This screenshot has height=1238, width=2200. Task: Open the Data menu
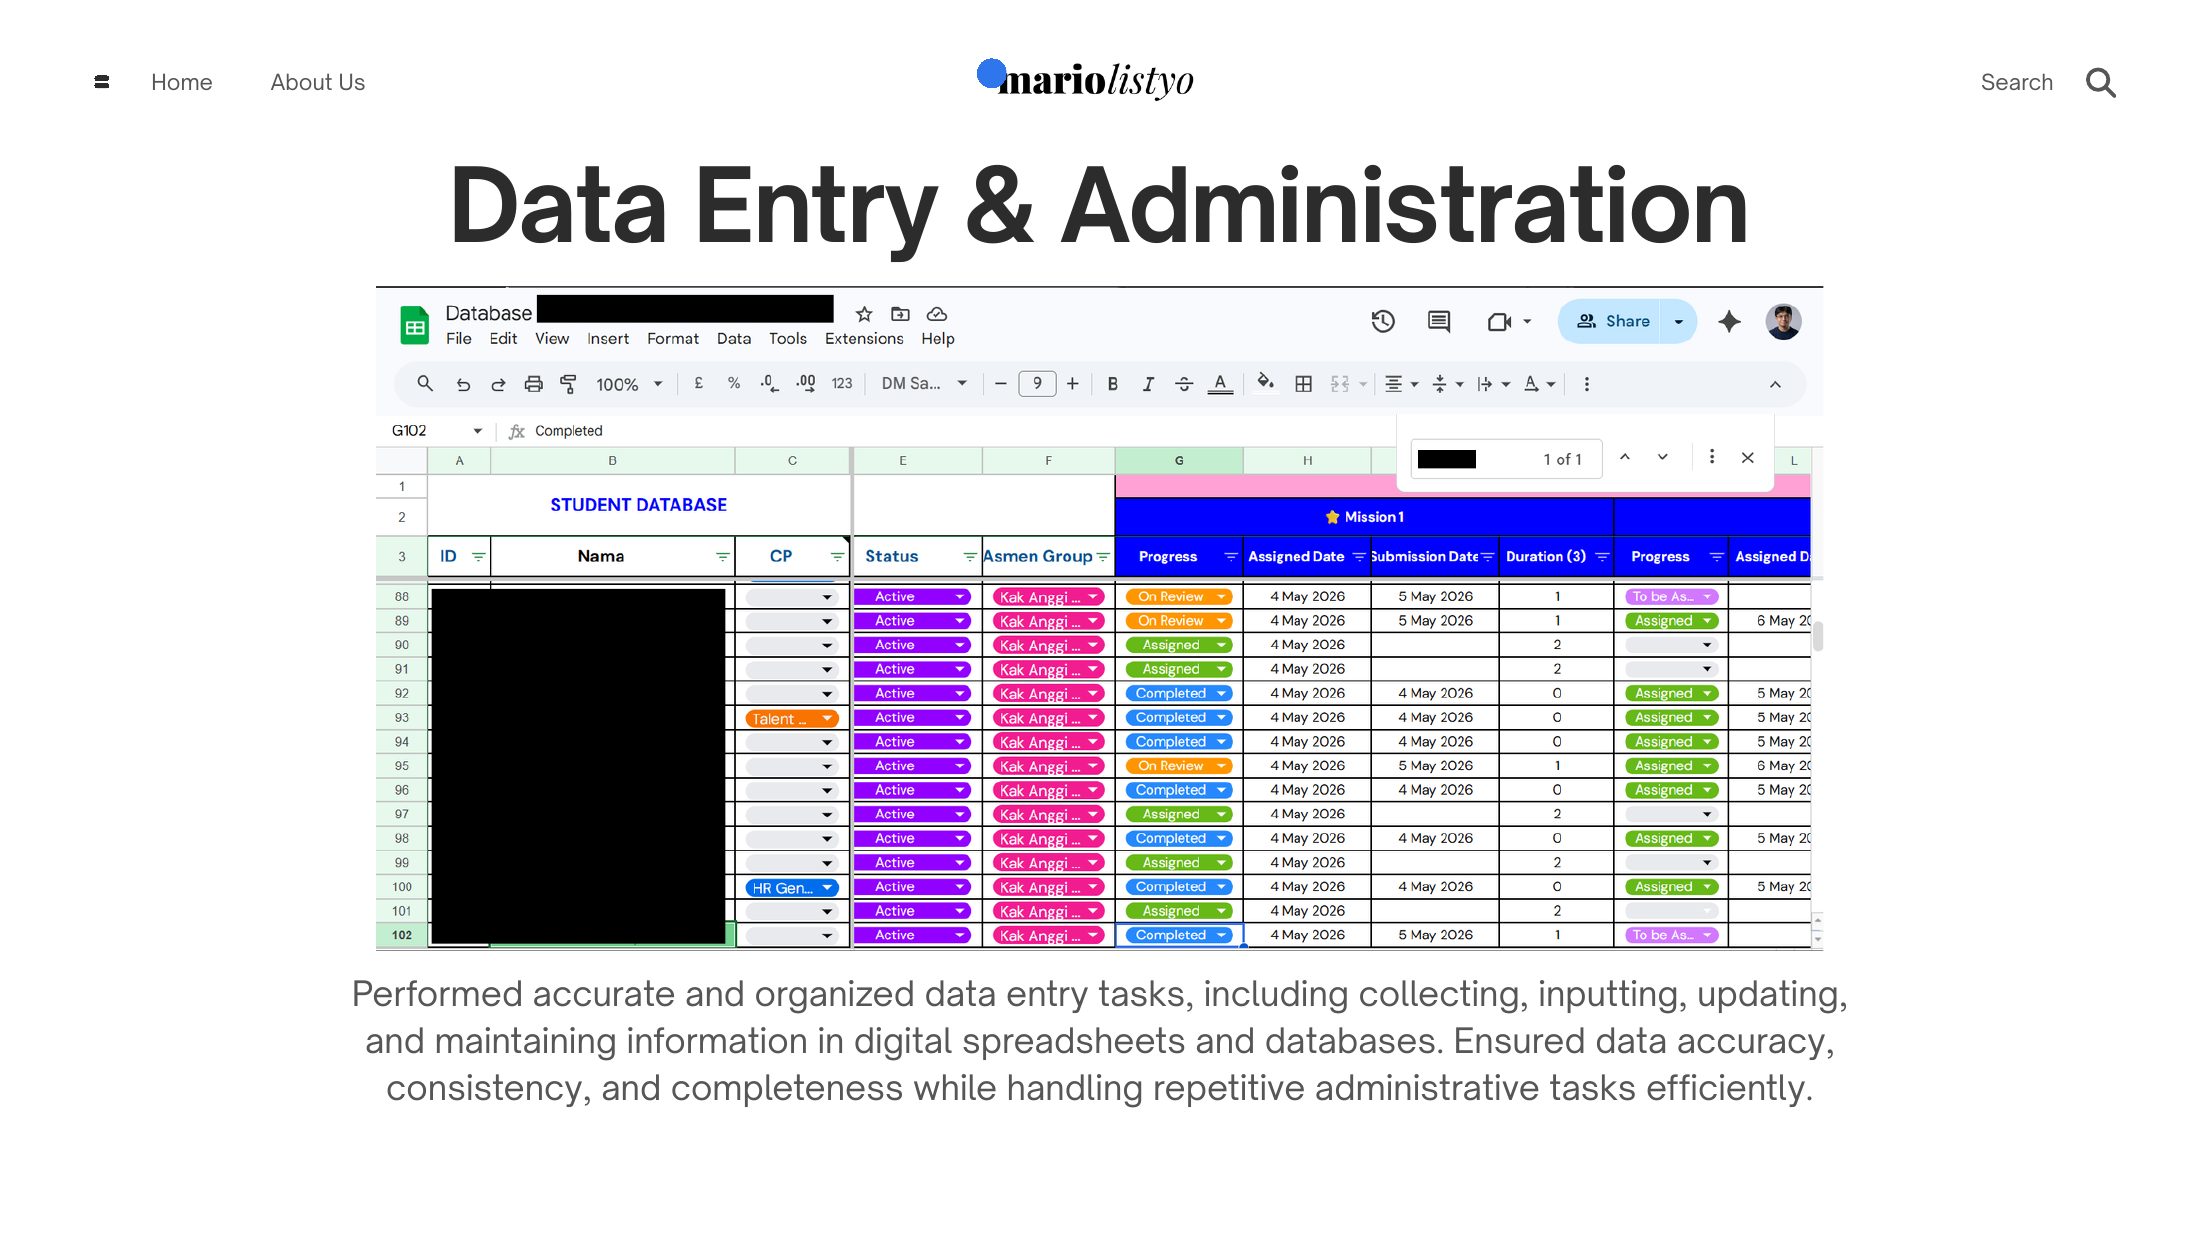pyautogui.click(x=734, y=339)
